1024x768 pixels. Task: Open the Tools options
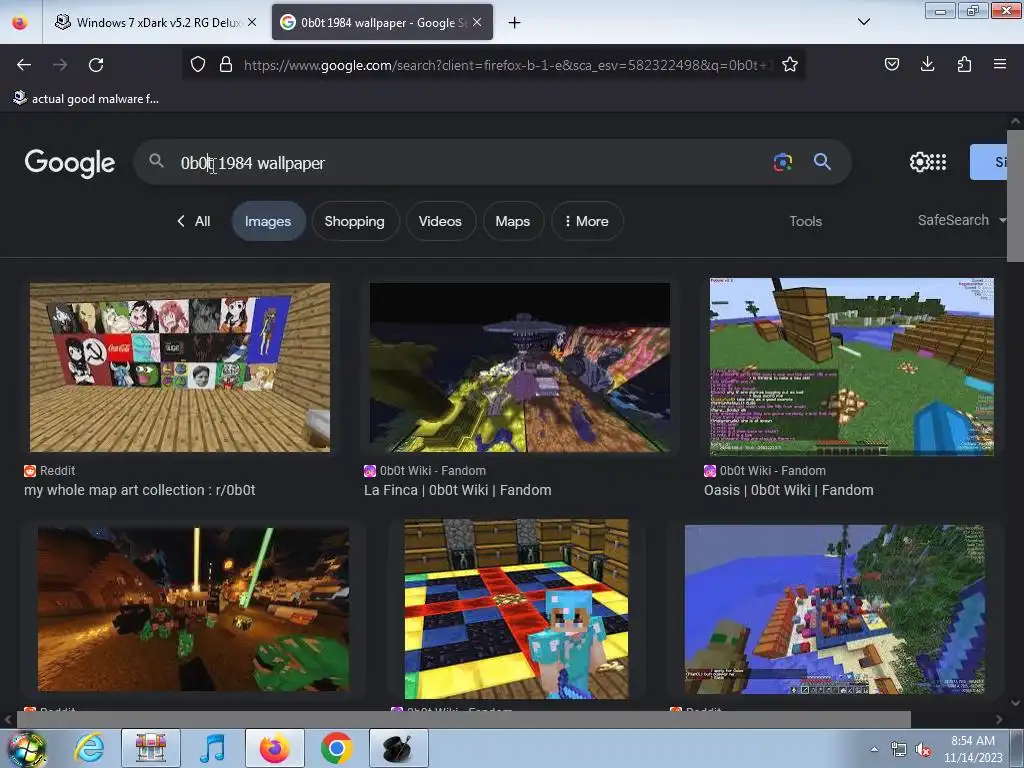pos(805,221)
